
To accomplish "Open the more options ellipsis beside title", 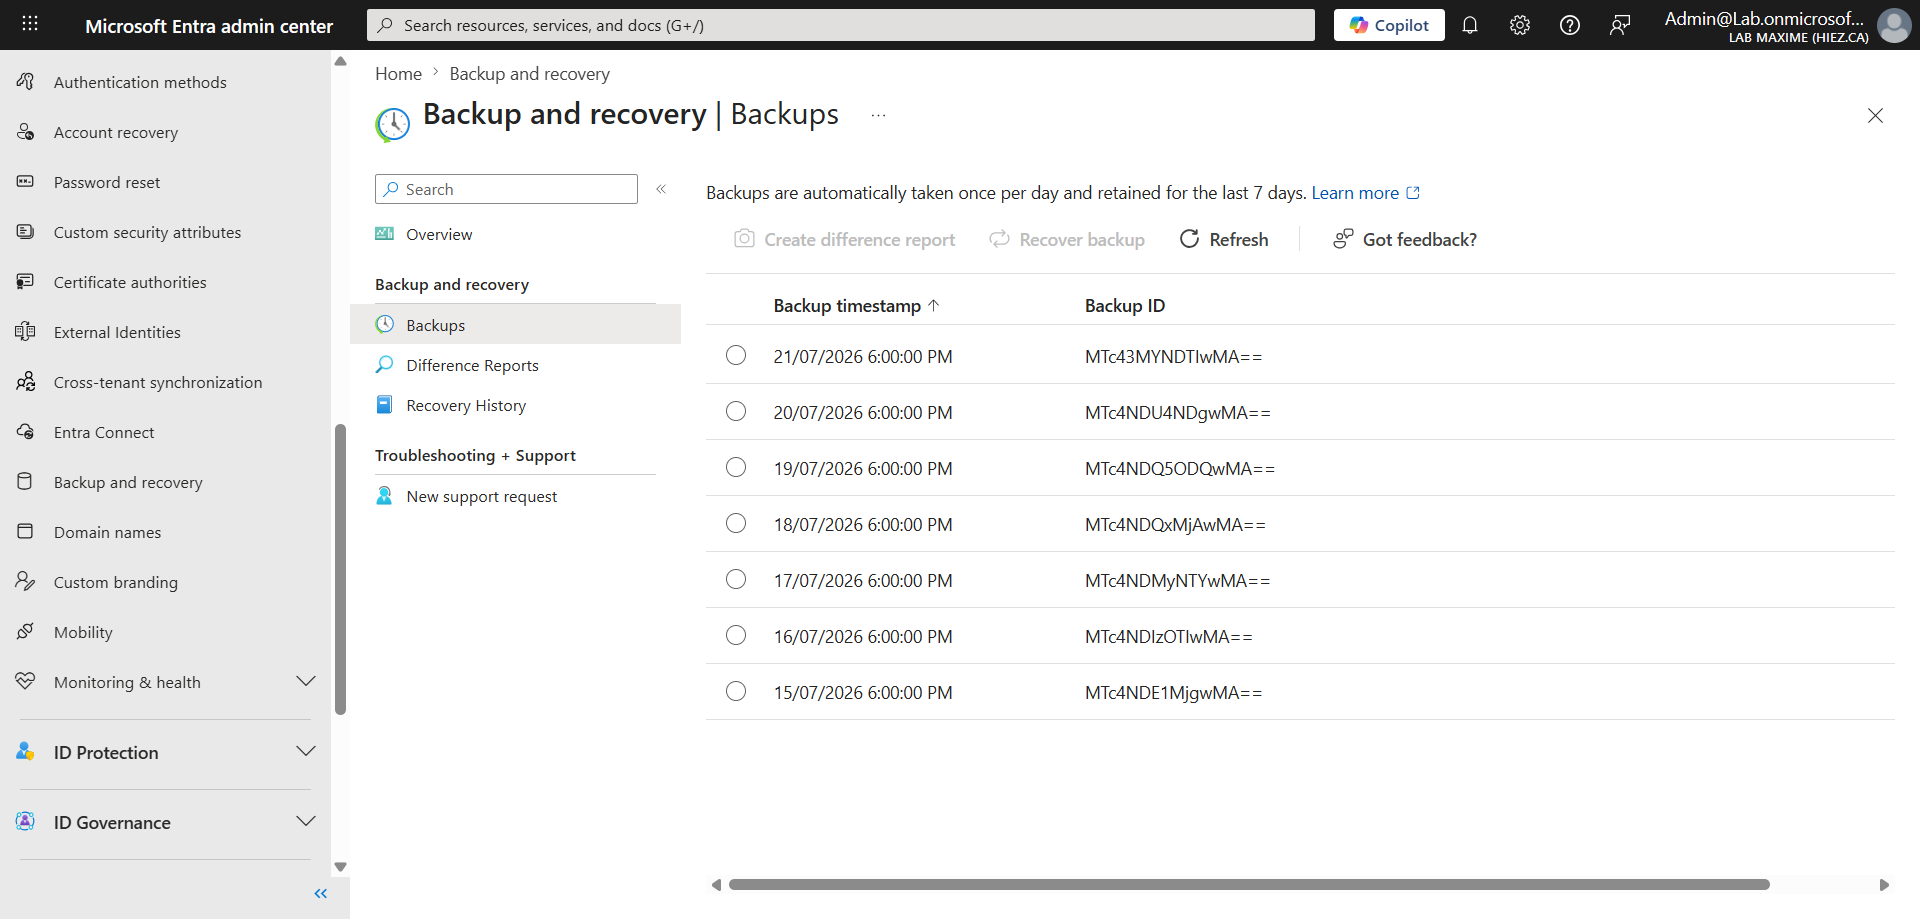I will (x=878, y=115).
